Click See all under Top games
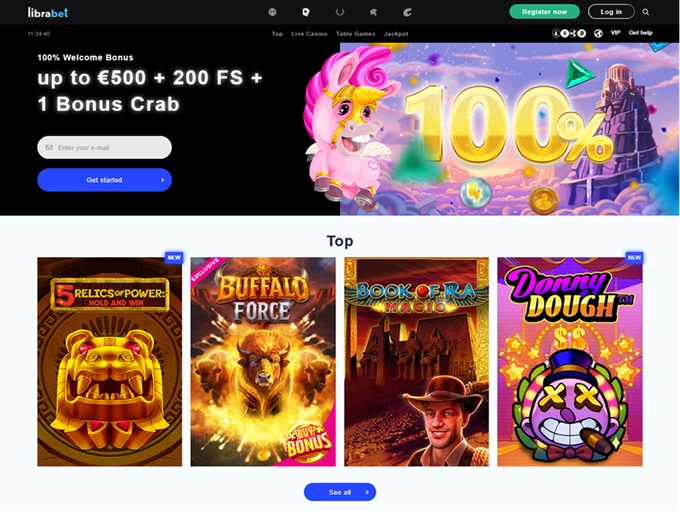 point(340,492)
